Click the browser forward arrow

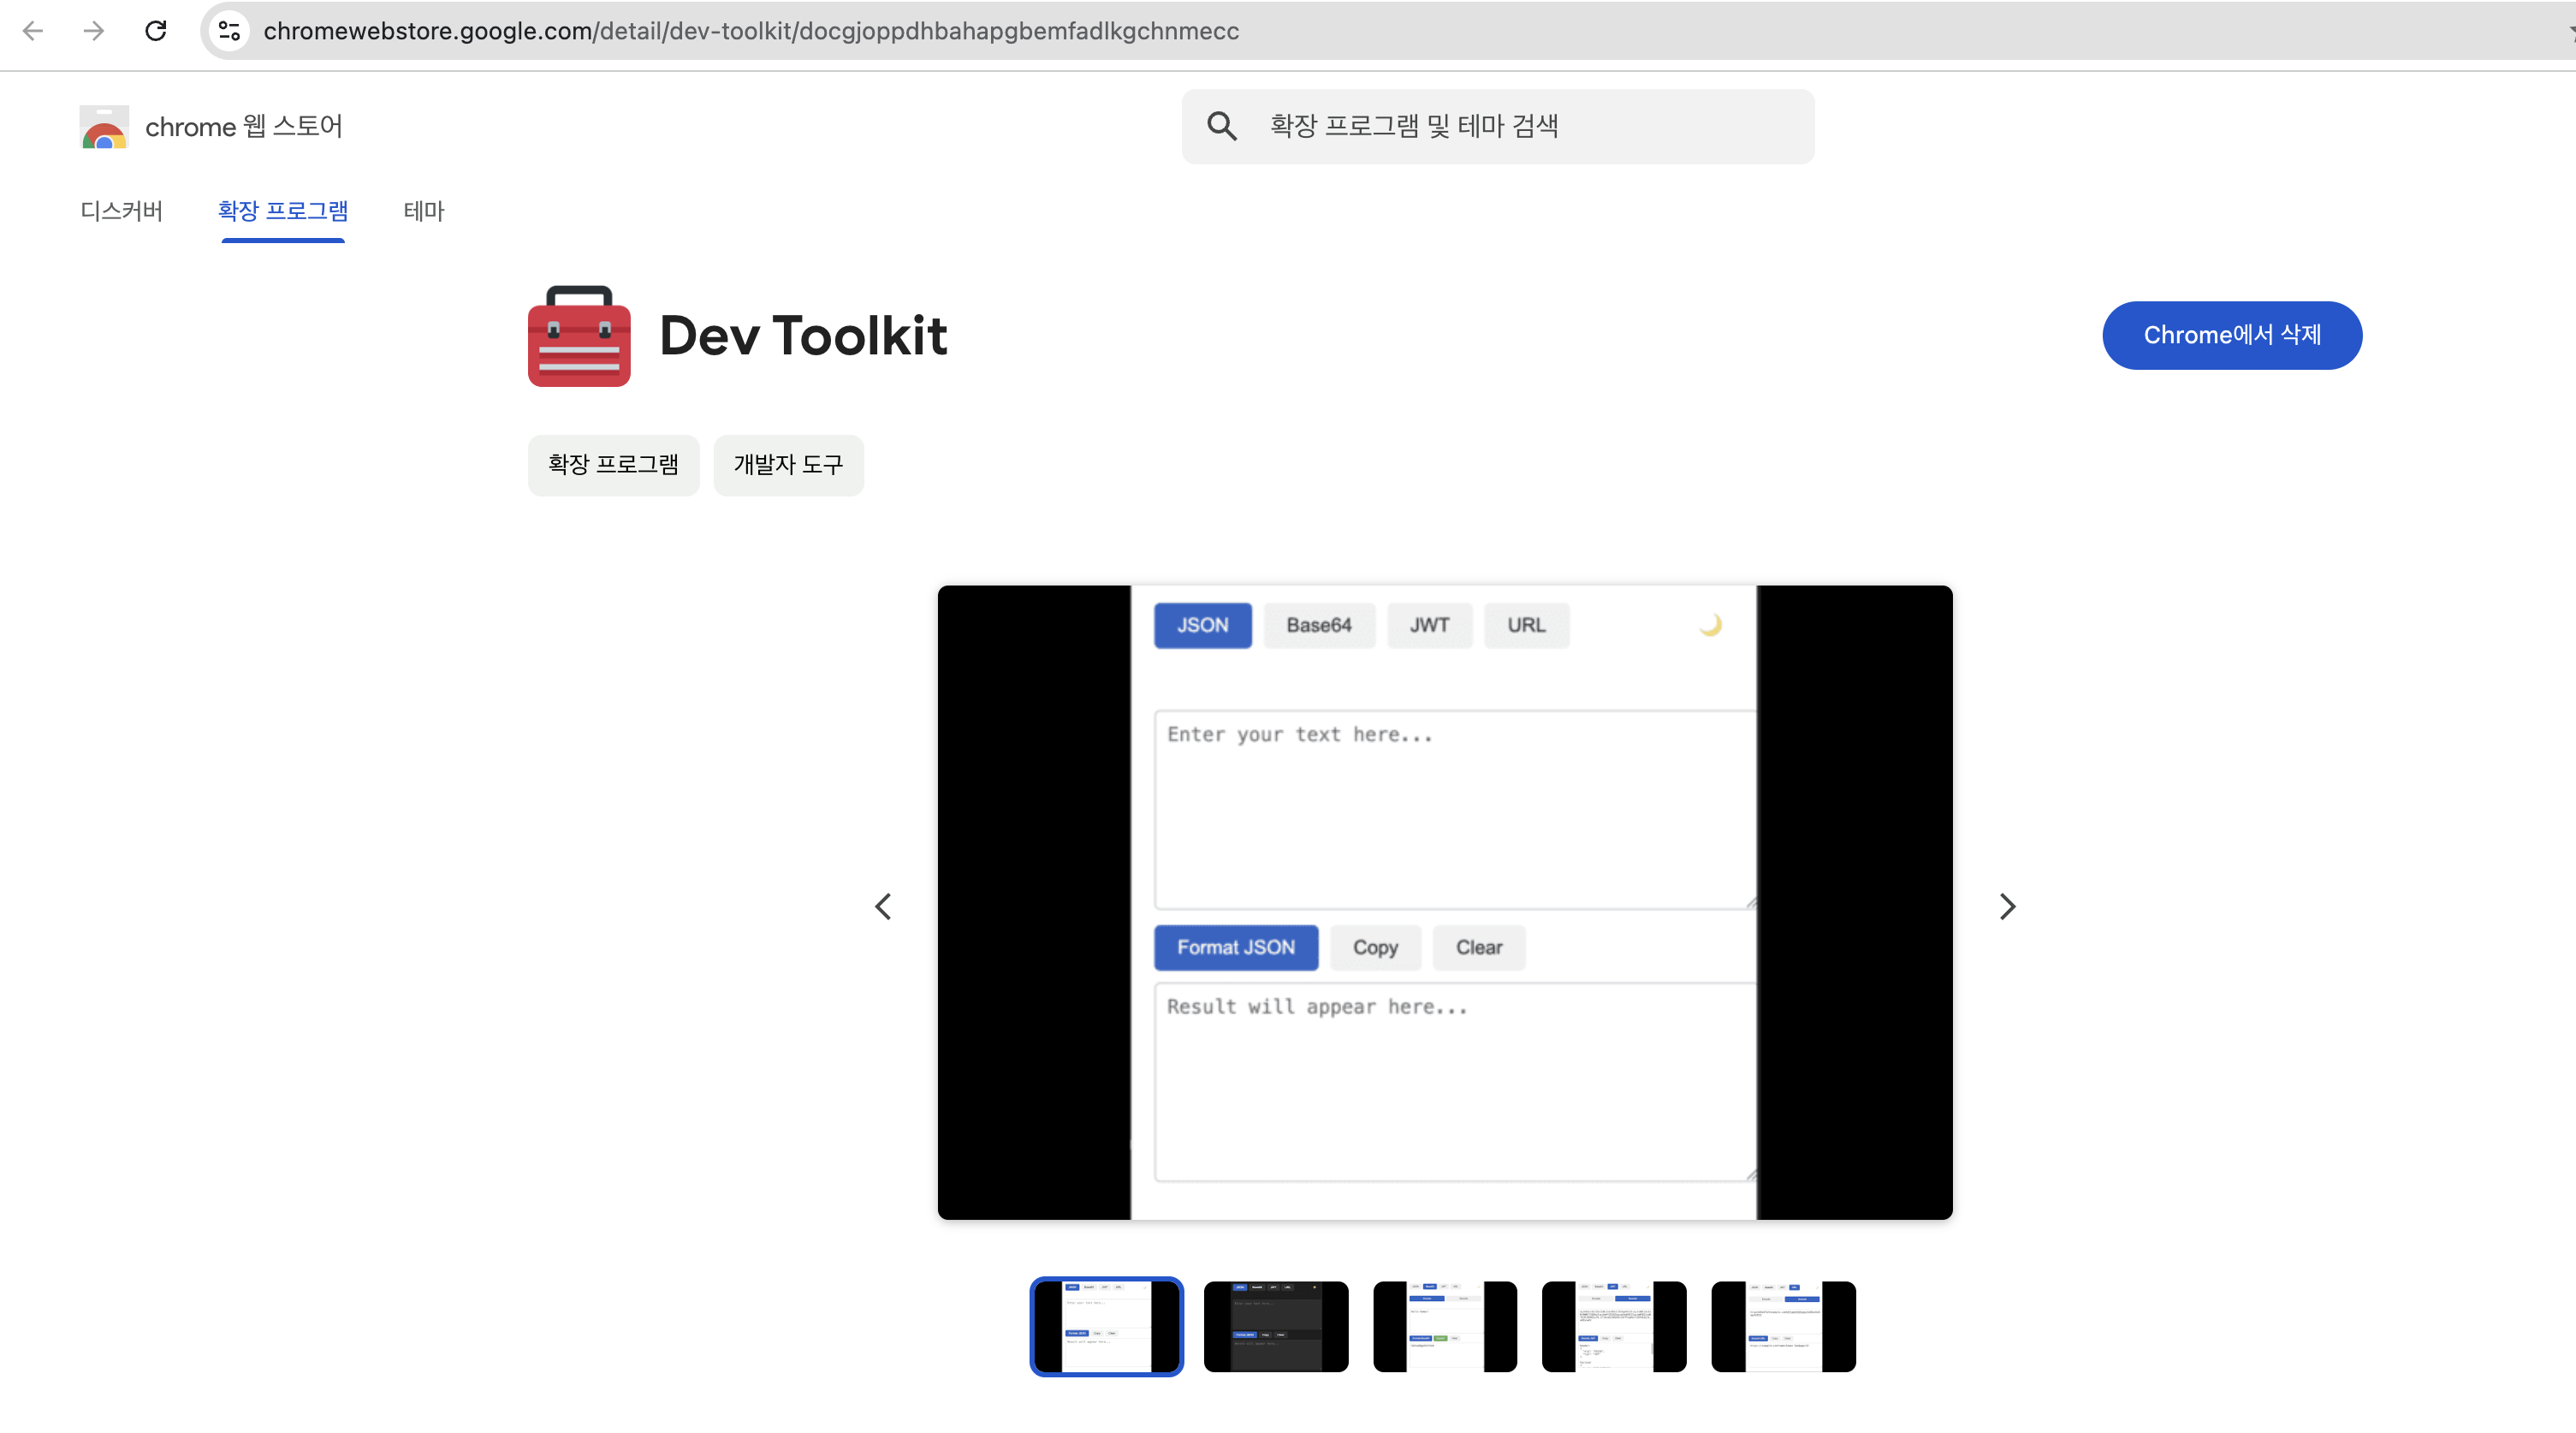(x=94, y=31)
